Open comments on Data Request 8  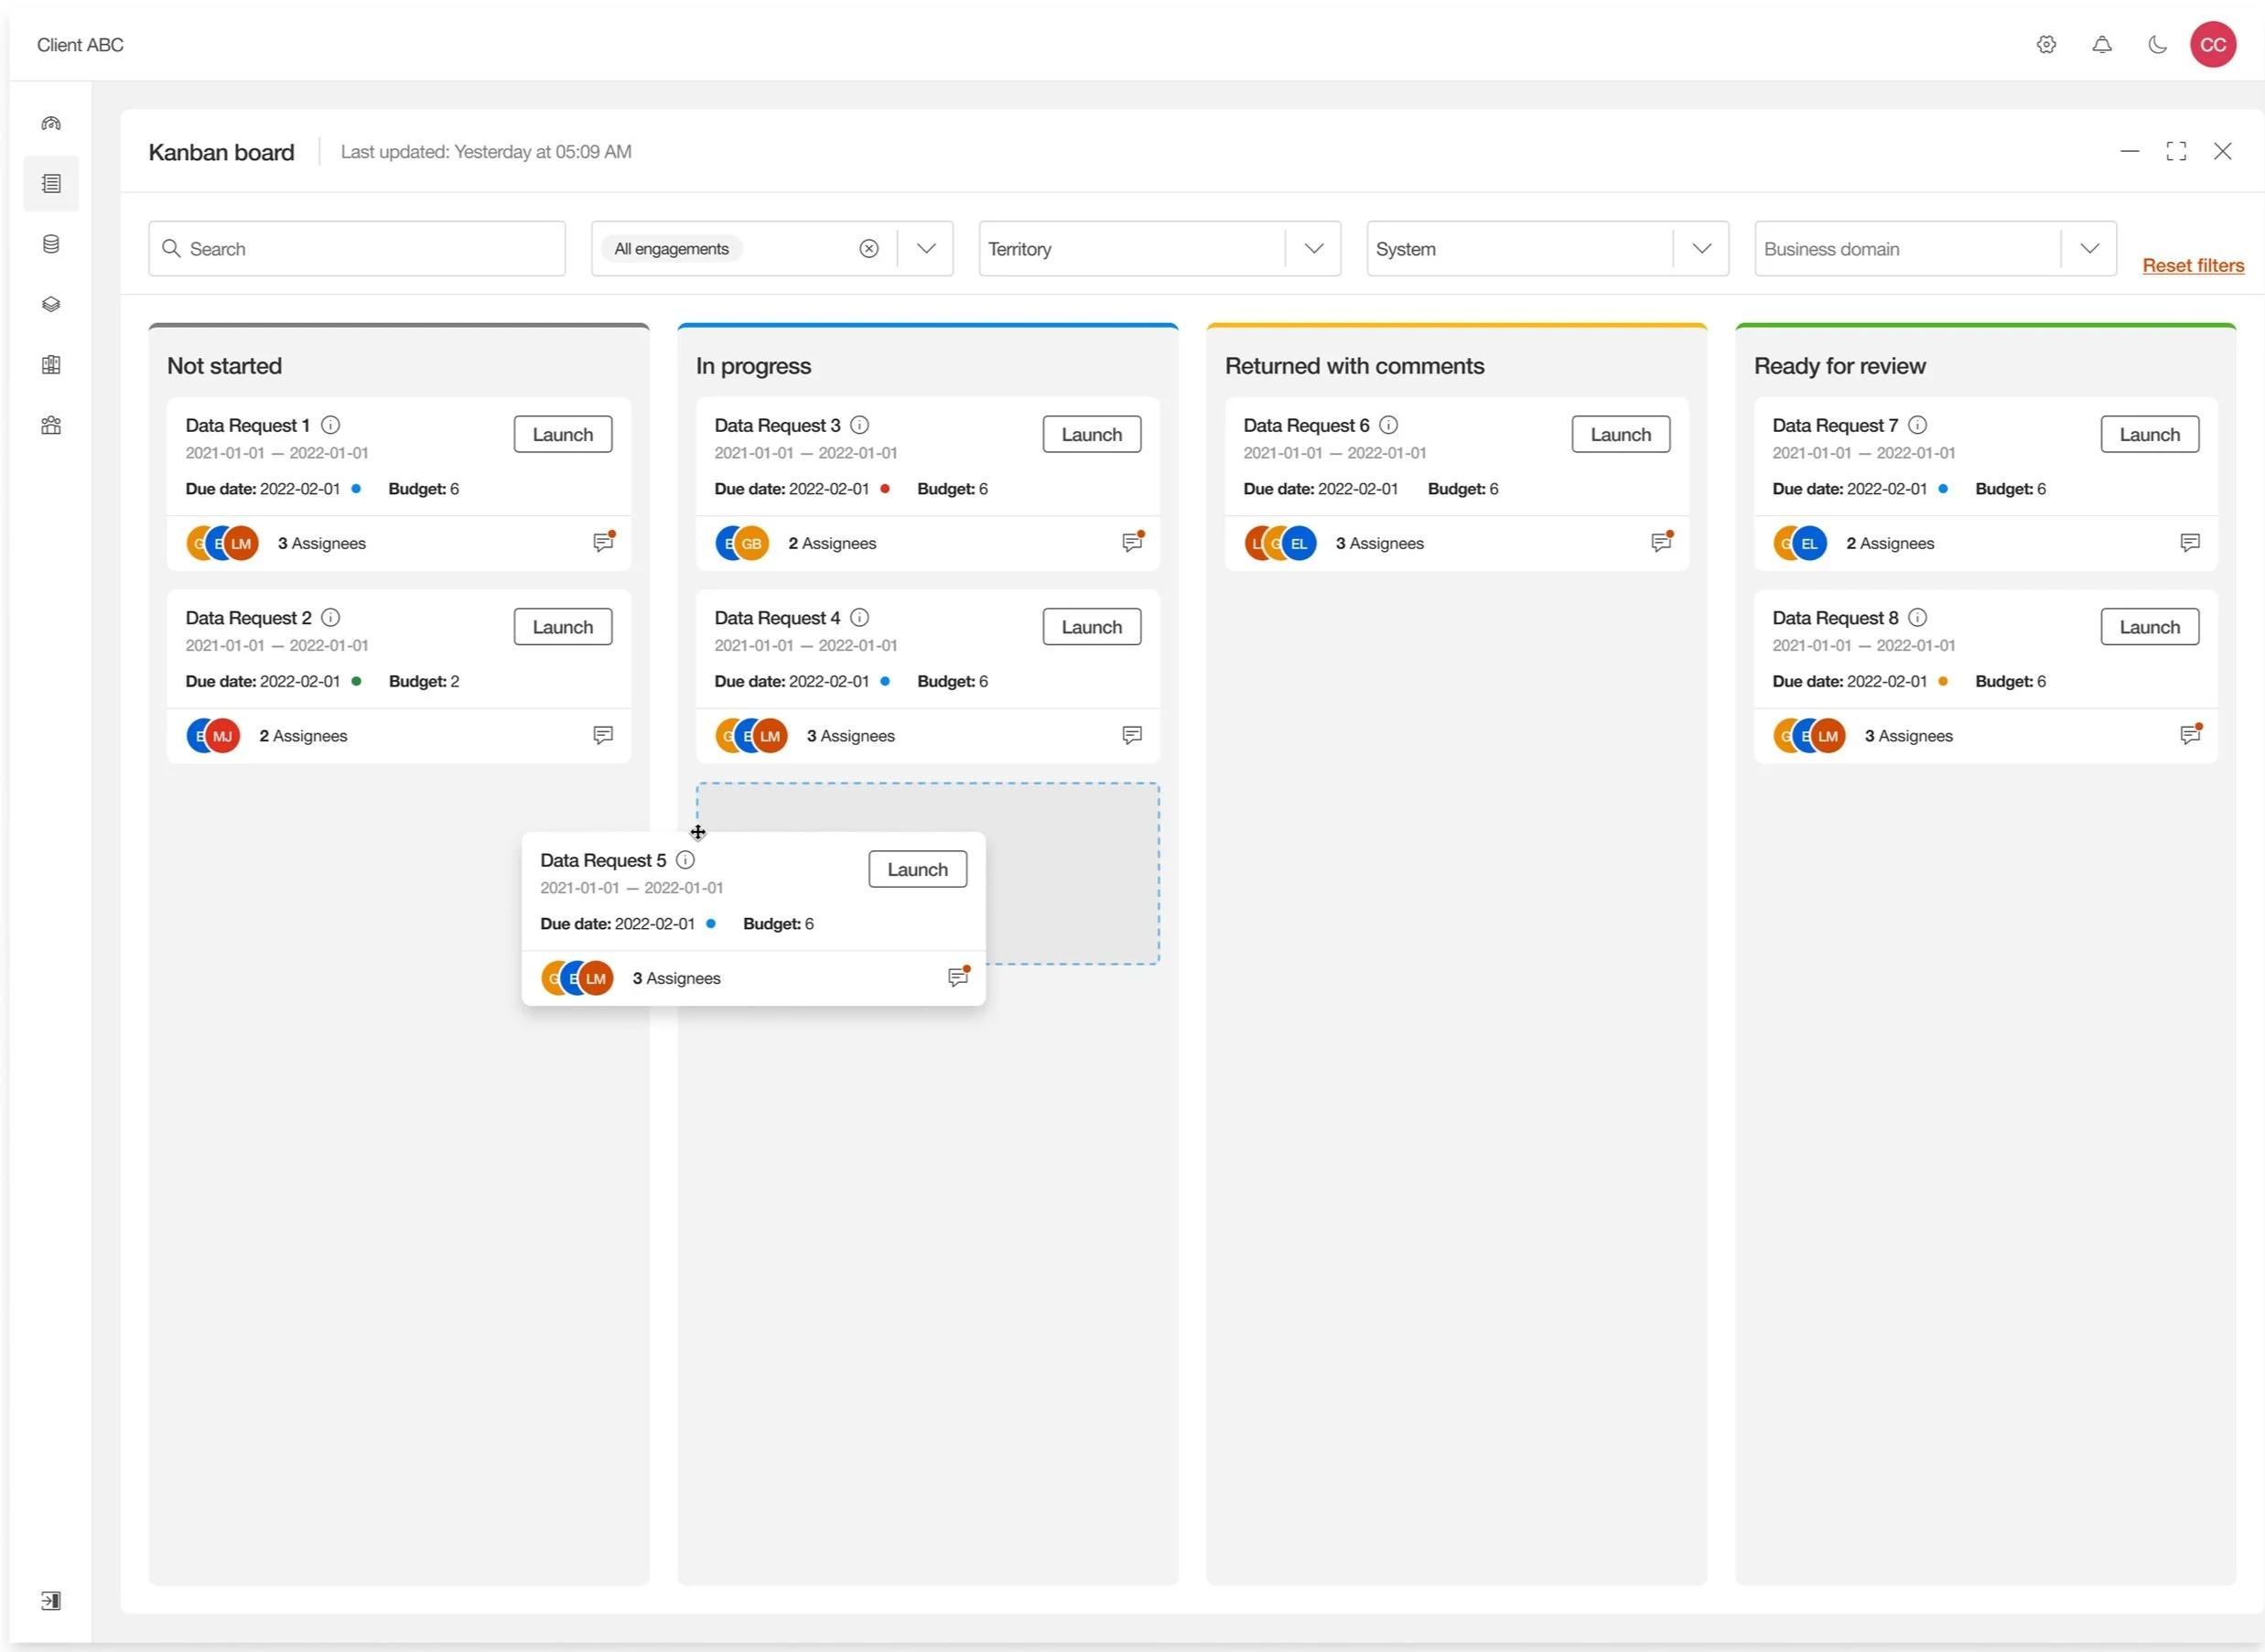(x=2190, y=735)
